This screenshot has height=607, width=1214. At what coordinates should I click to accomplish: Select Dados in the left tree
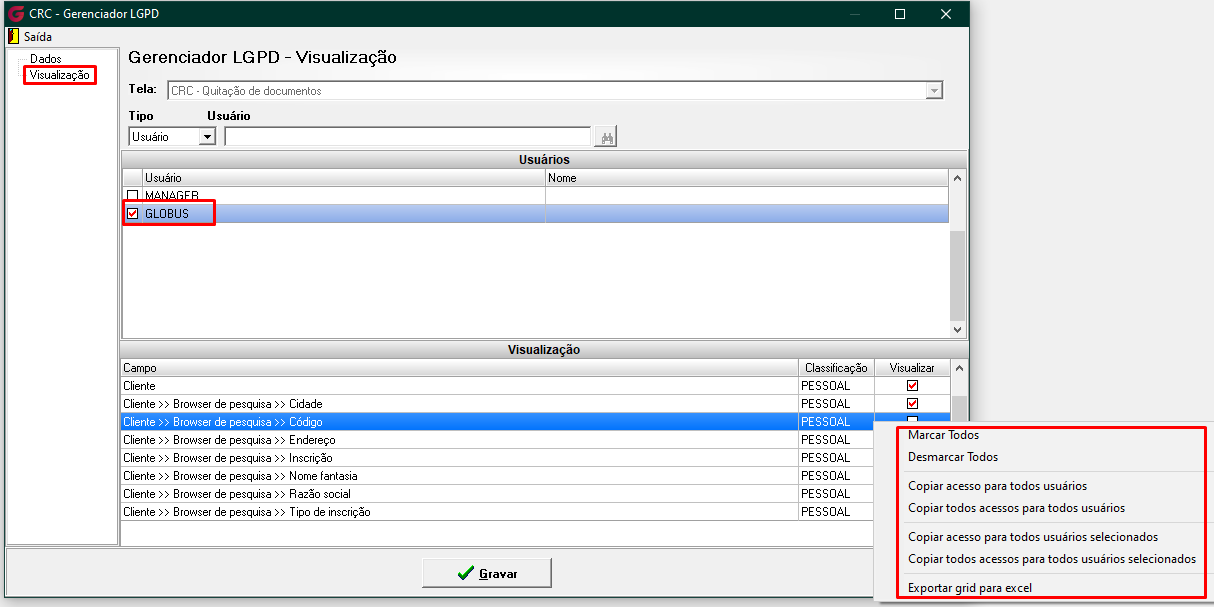click(46, 59)
